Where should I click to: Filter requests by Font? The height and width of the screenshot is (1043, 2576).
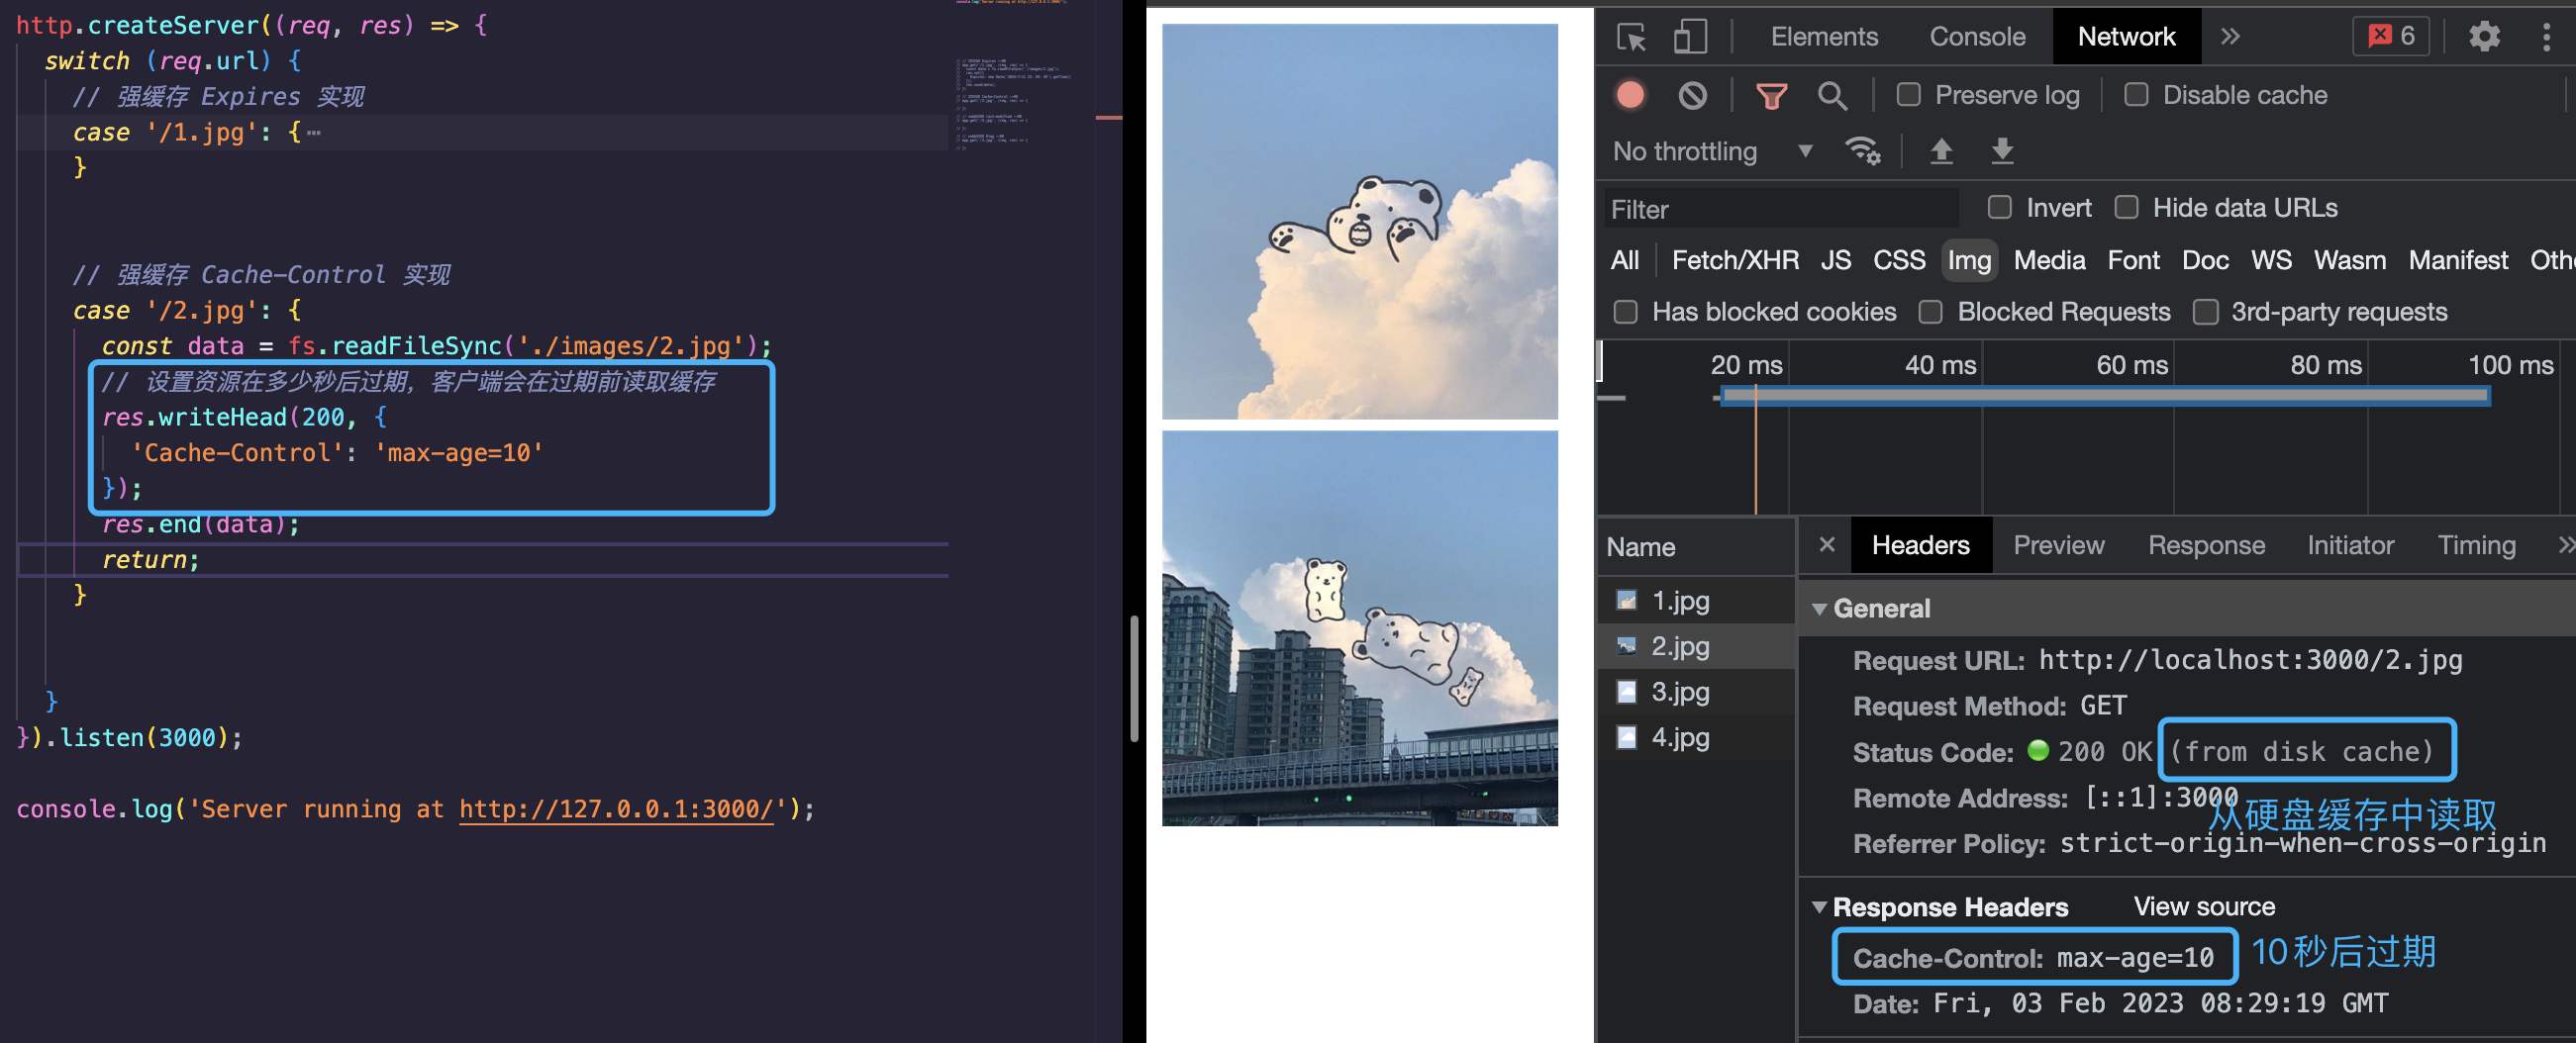[x=2133, y=260]
